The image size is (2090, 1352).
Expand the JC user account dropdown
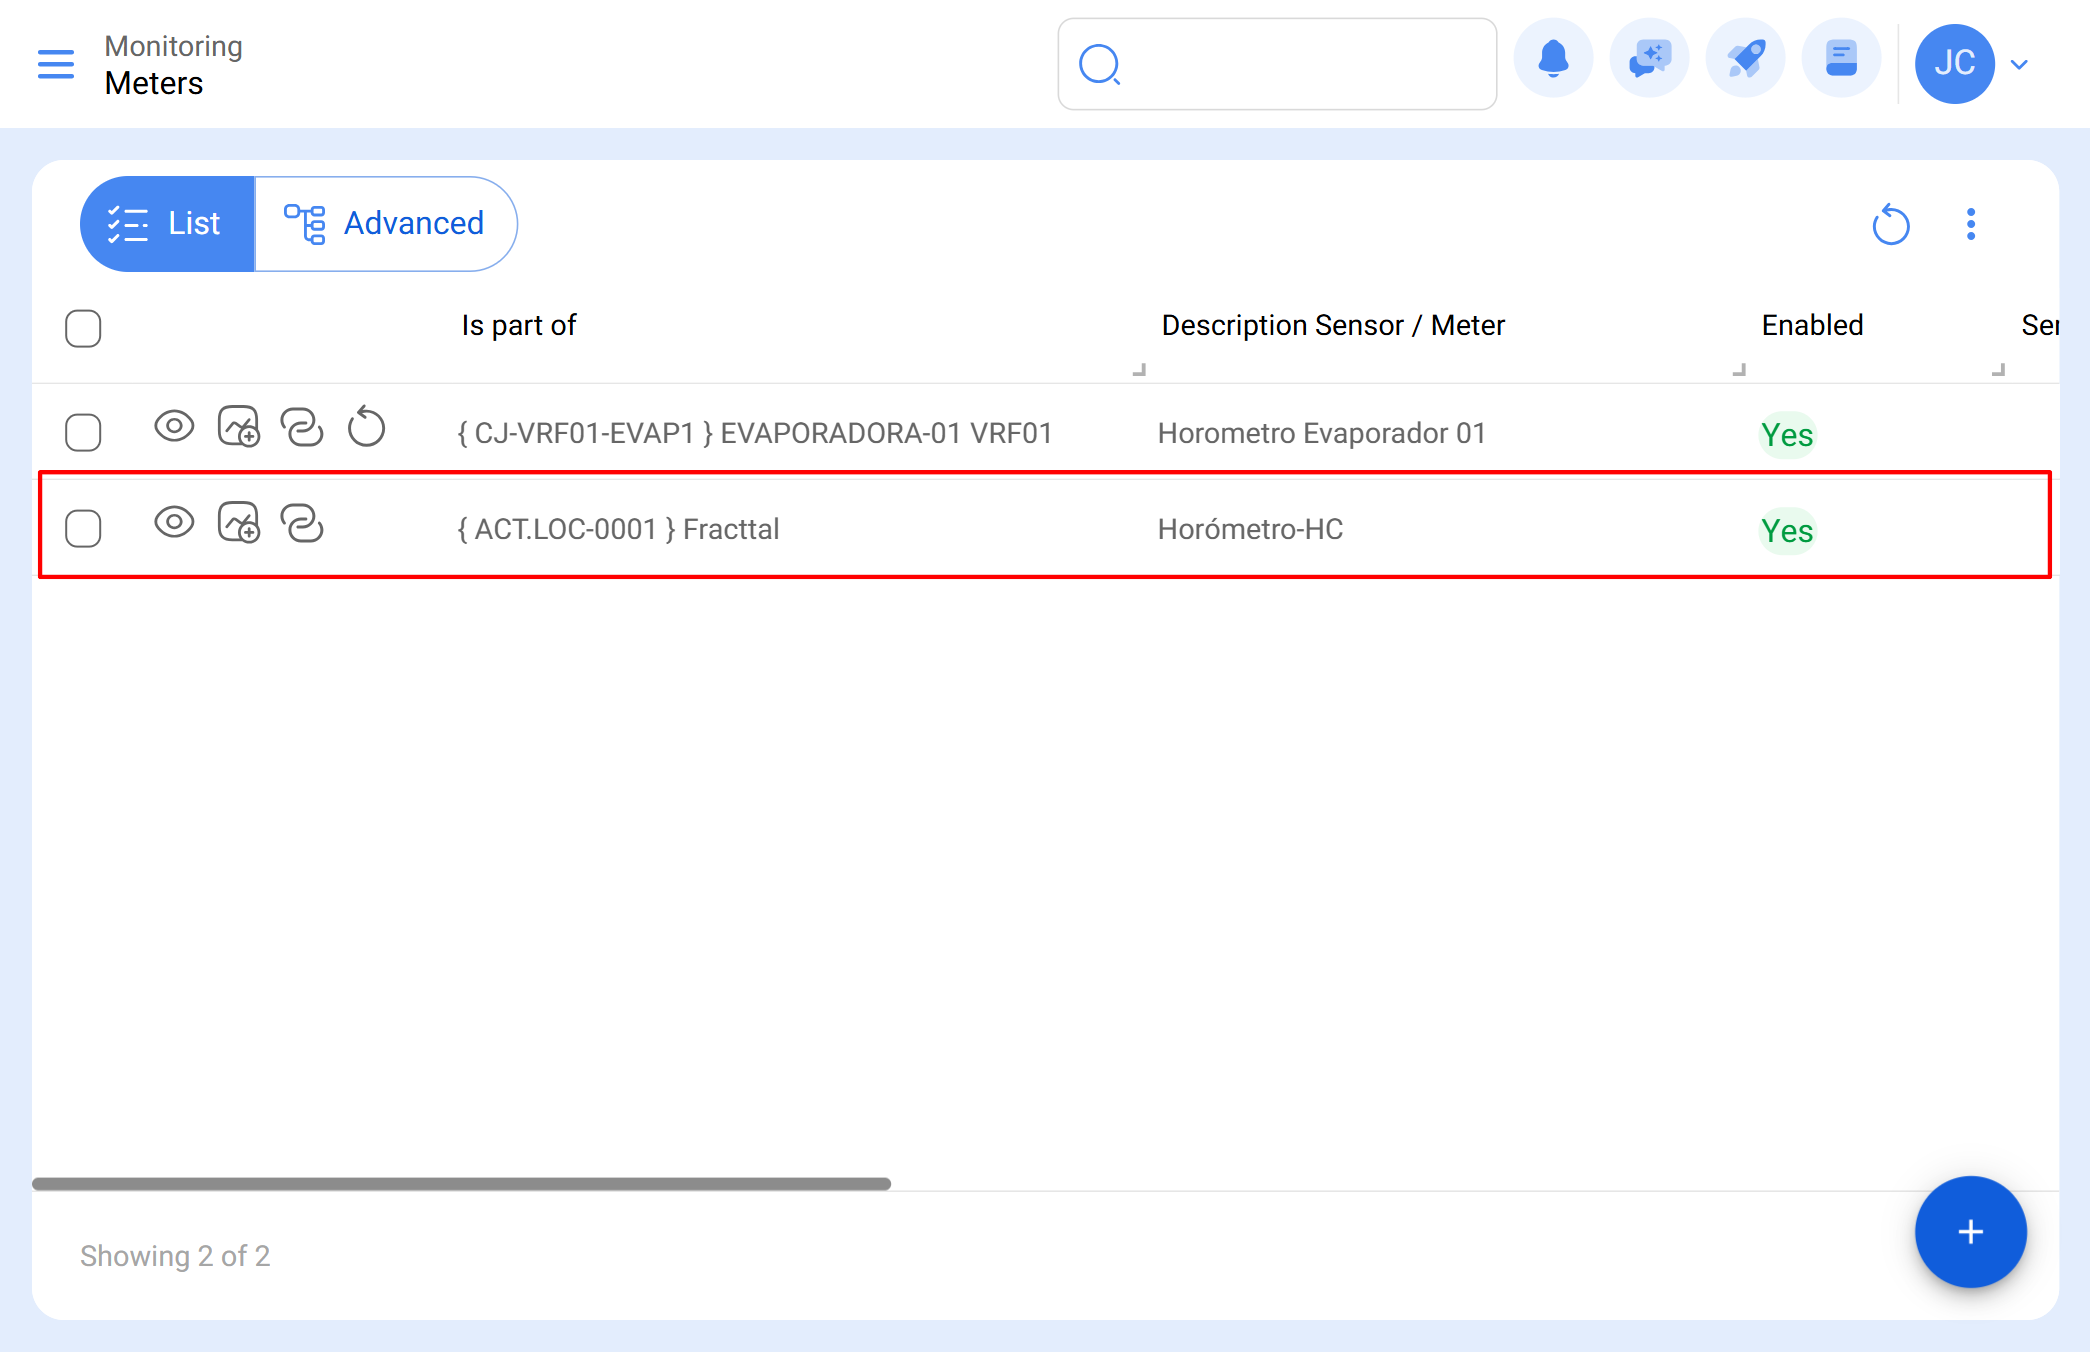[x=2019, y=64]
